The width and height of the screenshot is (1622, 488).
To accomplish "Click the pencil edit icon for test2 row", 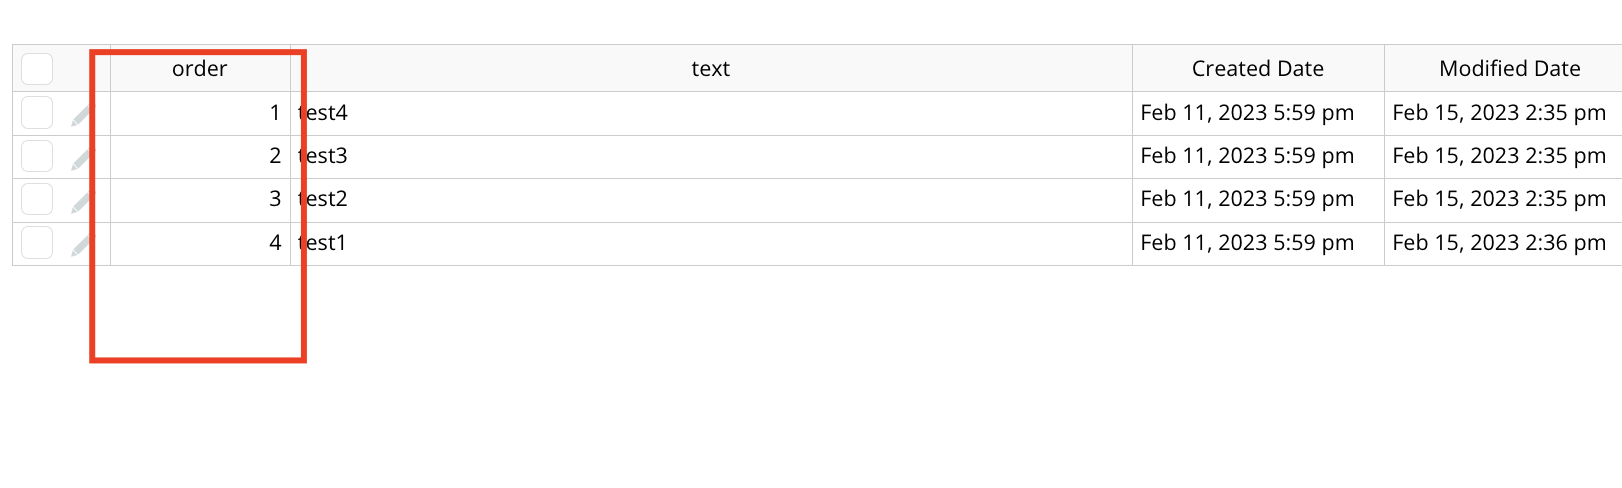I will (x=82, y=202).
